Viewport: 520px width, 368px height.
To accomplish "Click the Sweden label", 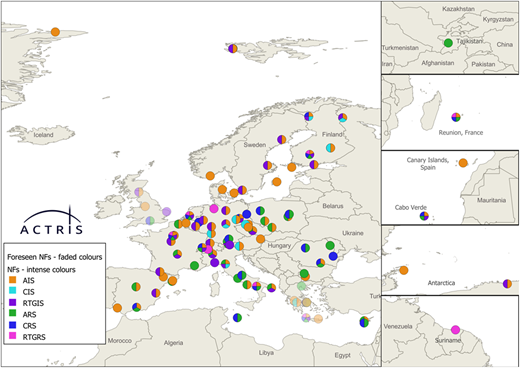I will pos(255,145).
